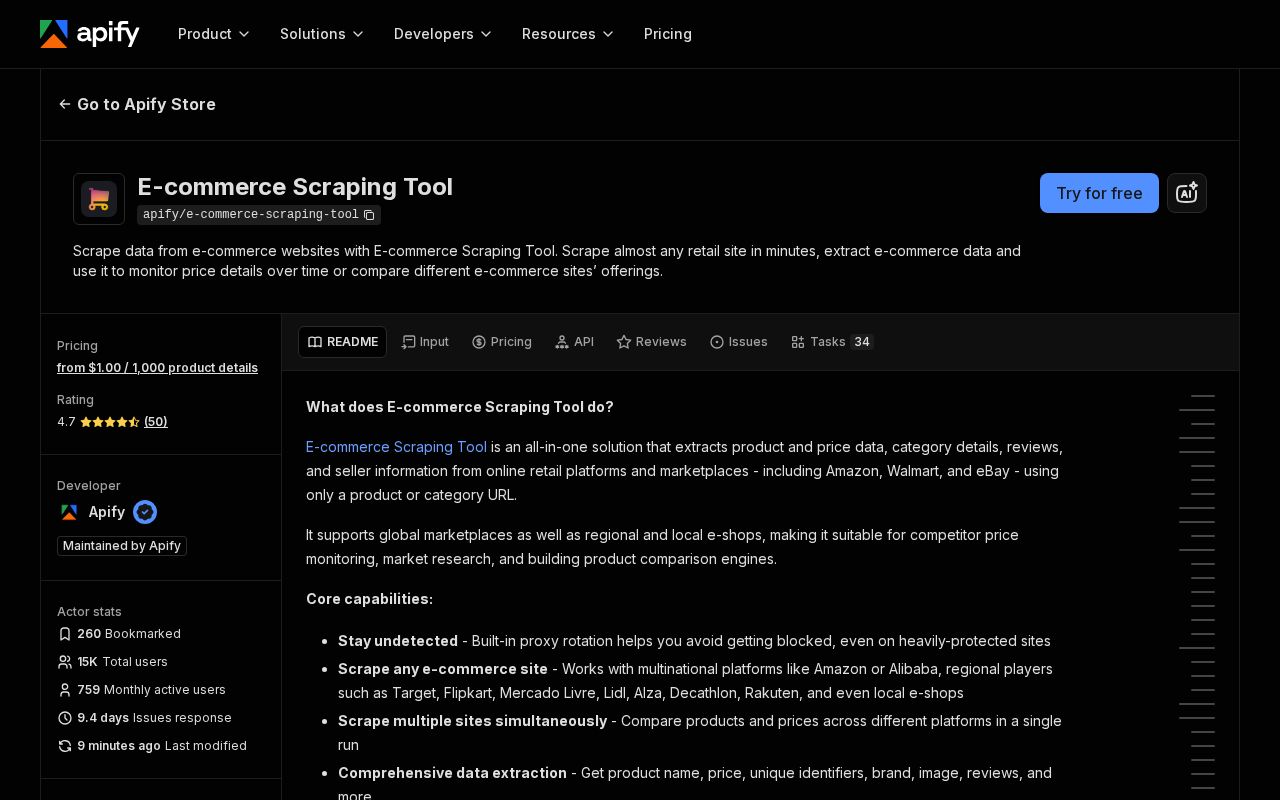Click the Maintained by Apify badge

pos(122,546)
